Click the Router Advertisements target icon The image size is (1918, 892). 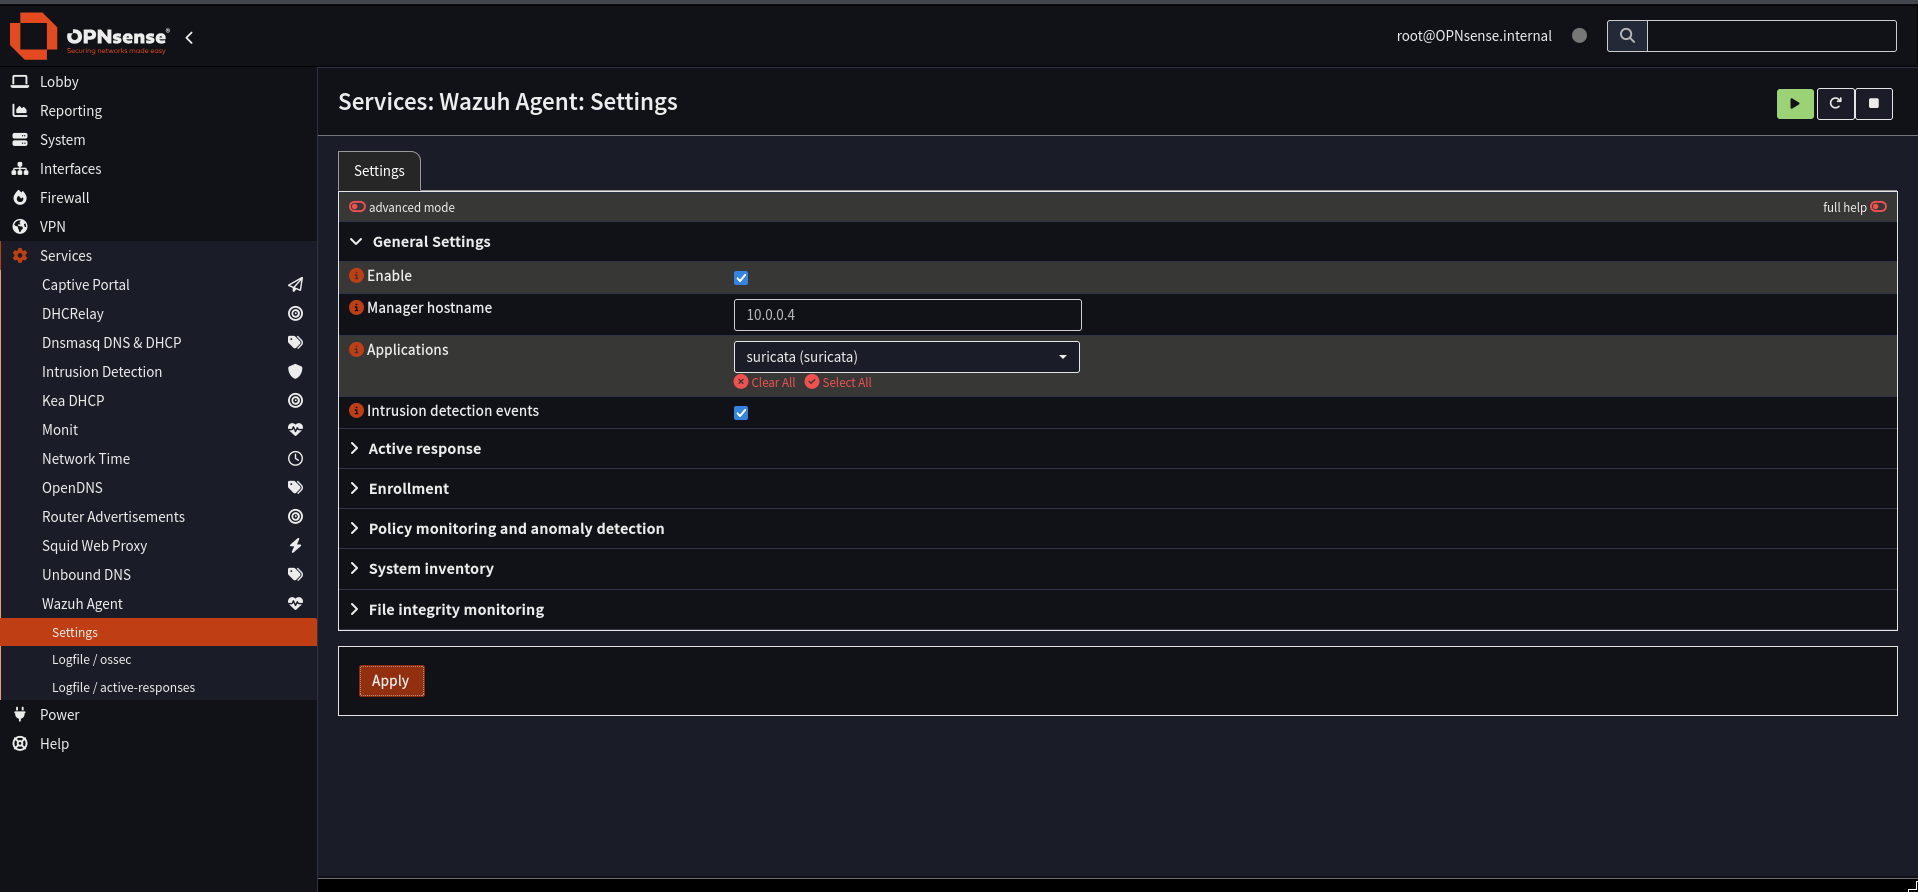click(295, 517)
